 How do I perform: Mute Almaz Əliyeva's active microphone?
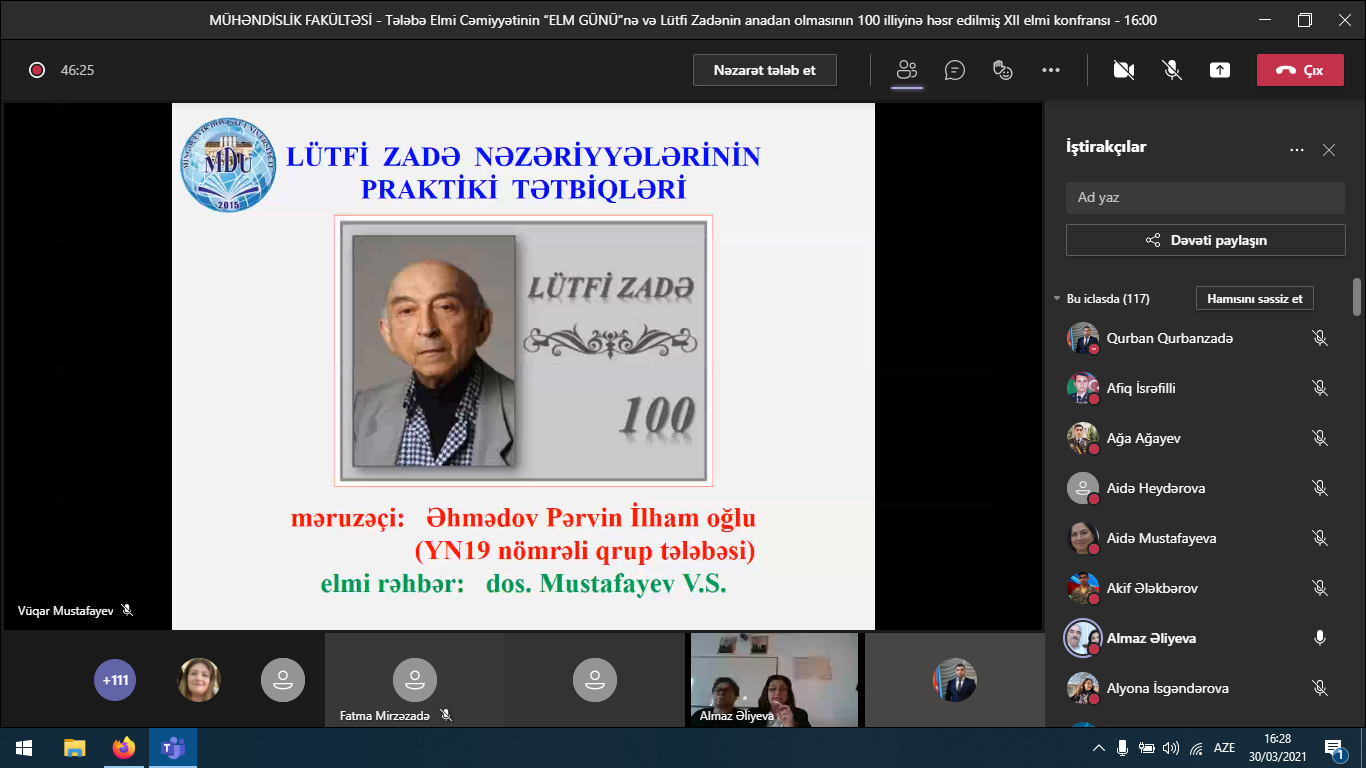pyautogui.click(x=1320, y=638)
